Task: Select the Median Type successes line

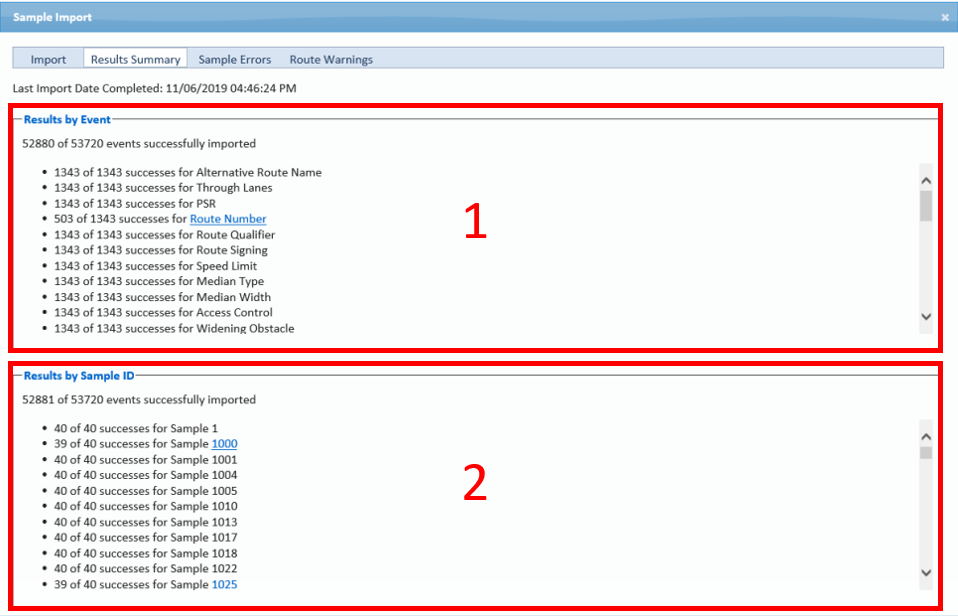Action: 159,281
